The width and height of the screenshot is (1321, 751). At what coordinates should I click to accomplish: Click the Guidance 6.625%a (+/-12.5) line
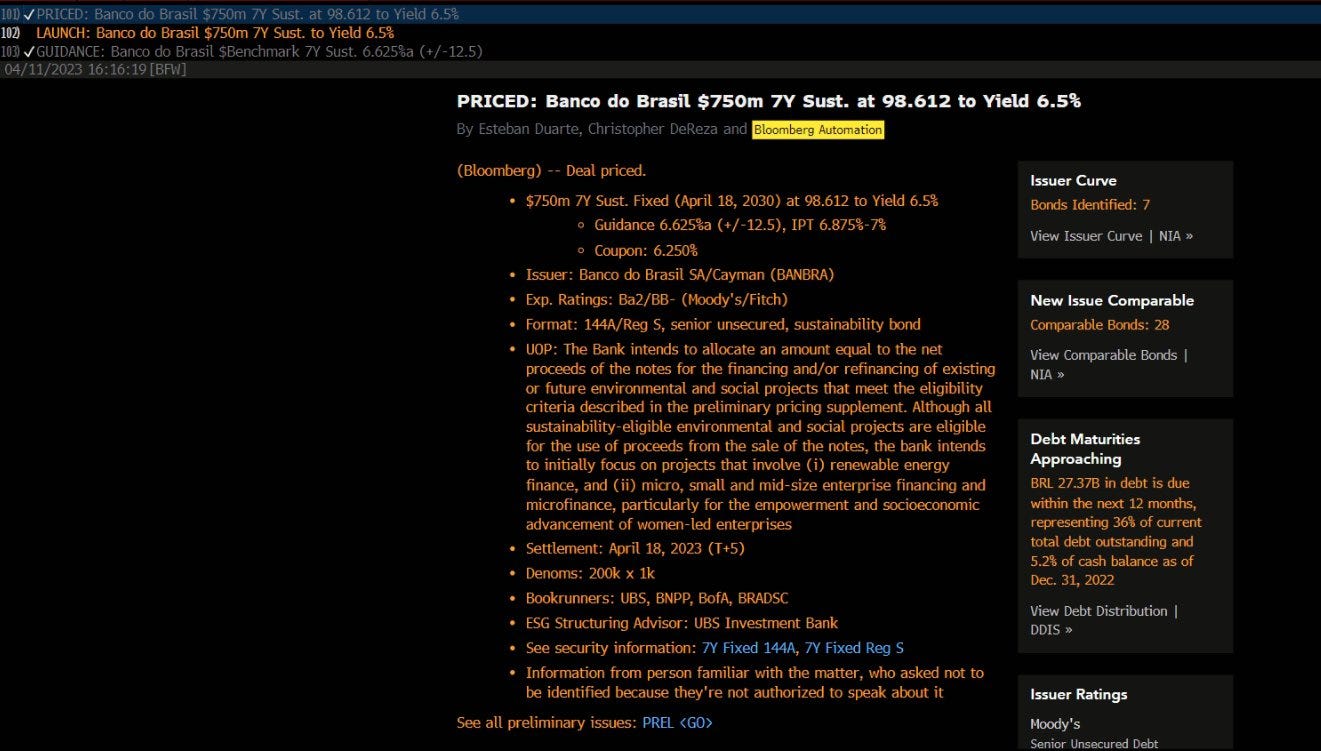740,225
